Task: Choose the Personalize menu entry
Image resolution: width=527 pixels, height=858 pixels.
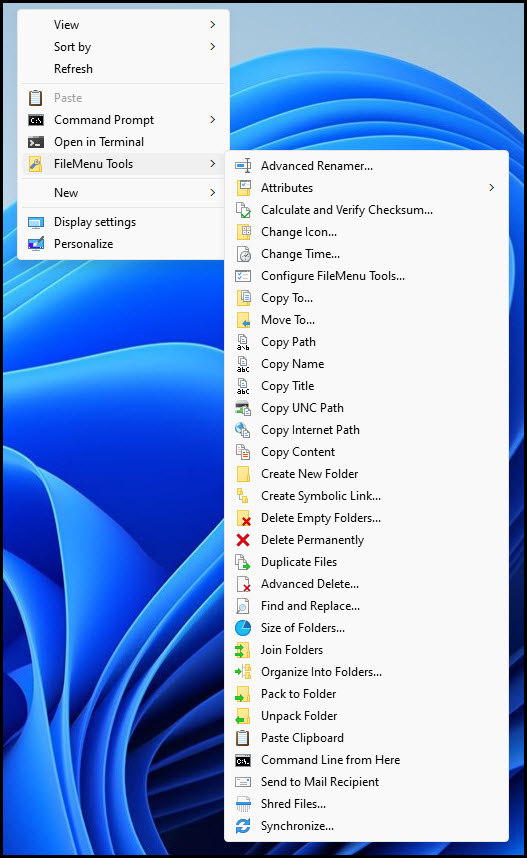Action: point(123,244)
